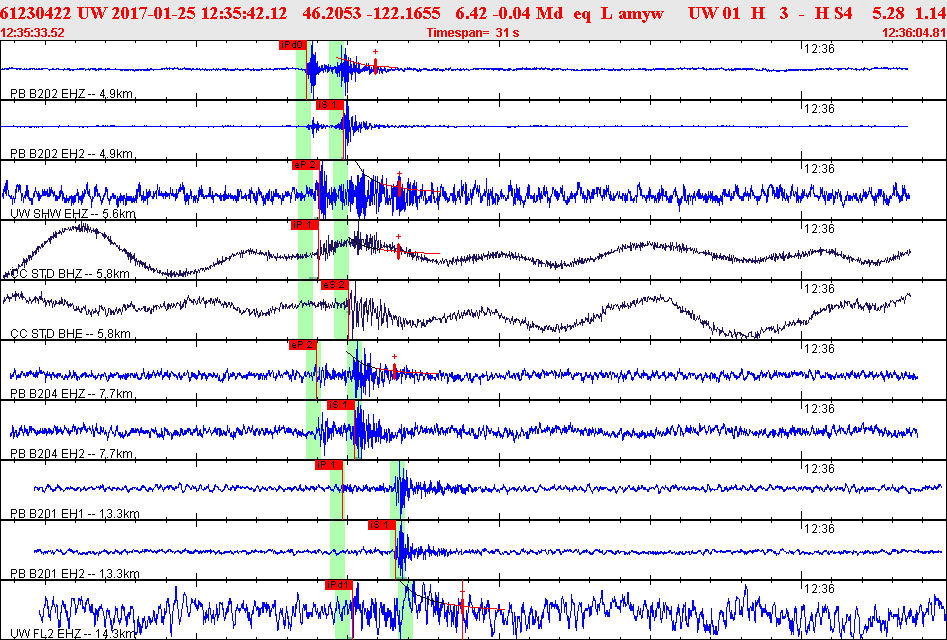
Task: Click the red coda marker on SHW EHZ trace
Action: pyautogui.click(x=399, y=184)
